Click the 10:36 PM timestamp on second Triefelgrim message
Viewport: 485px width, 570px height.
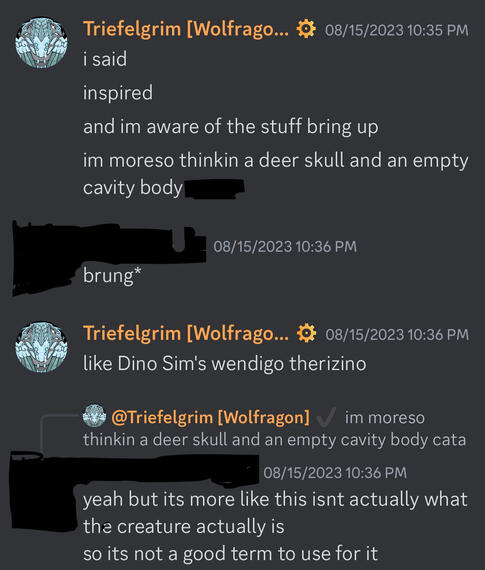[x=397, y=334]
